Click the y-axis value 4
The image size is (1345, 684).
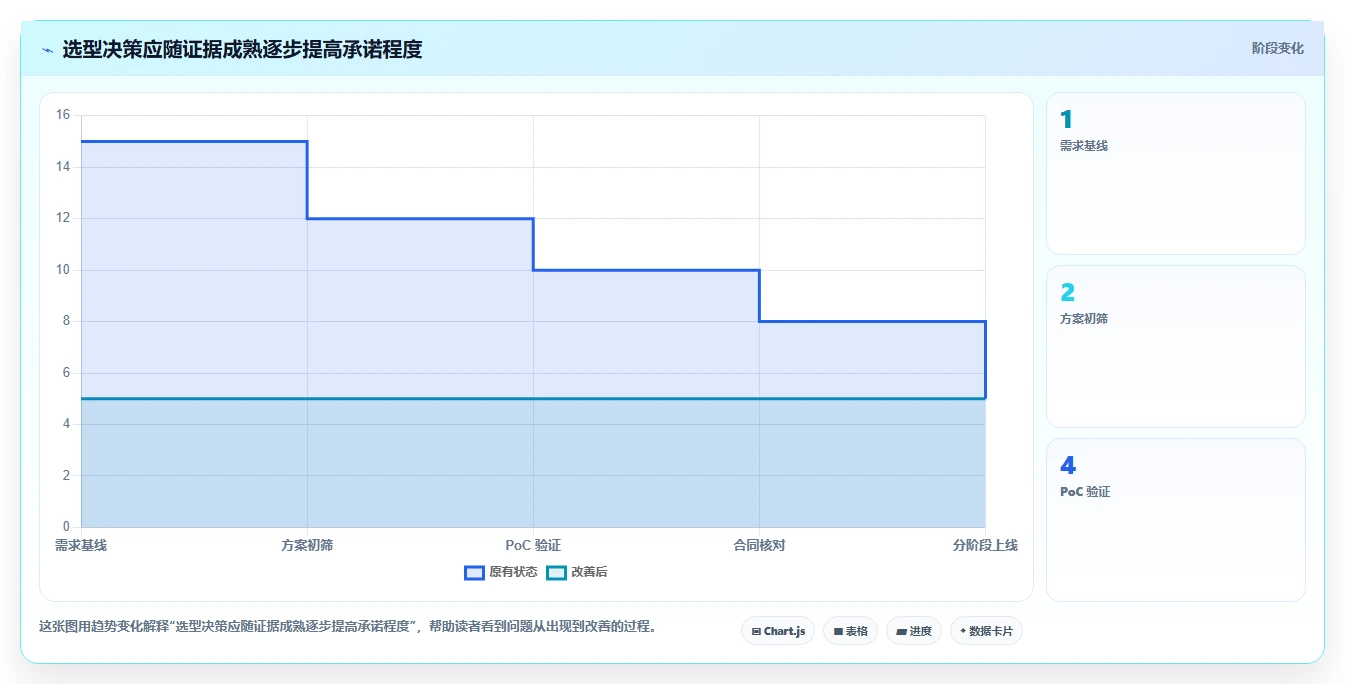[67, 424]
